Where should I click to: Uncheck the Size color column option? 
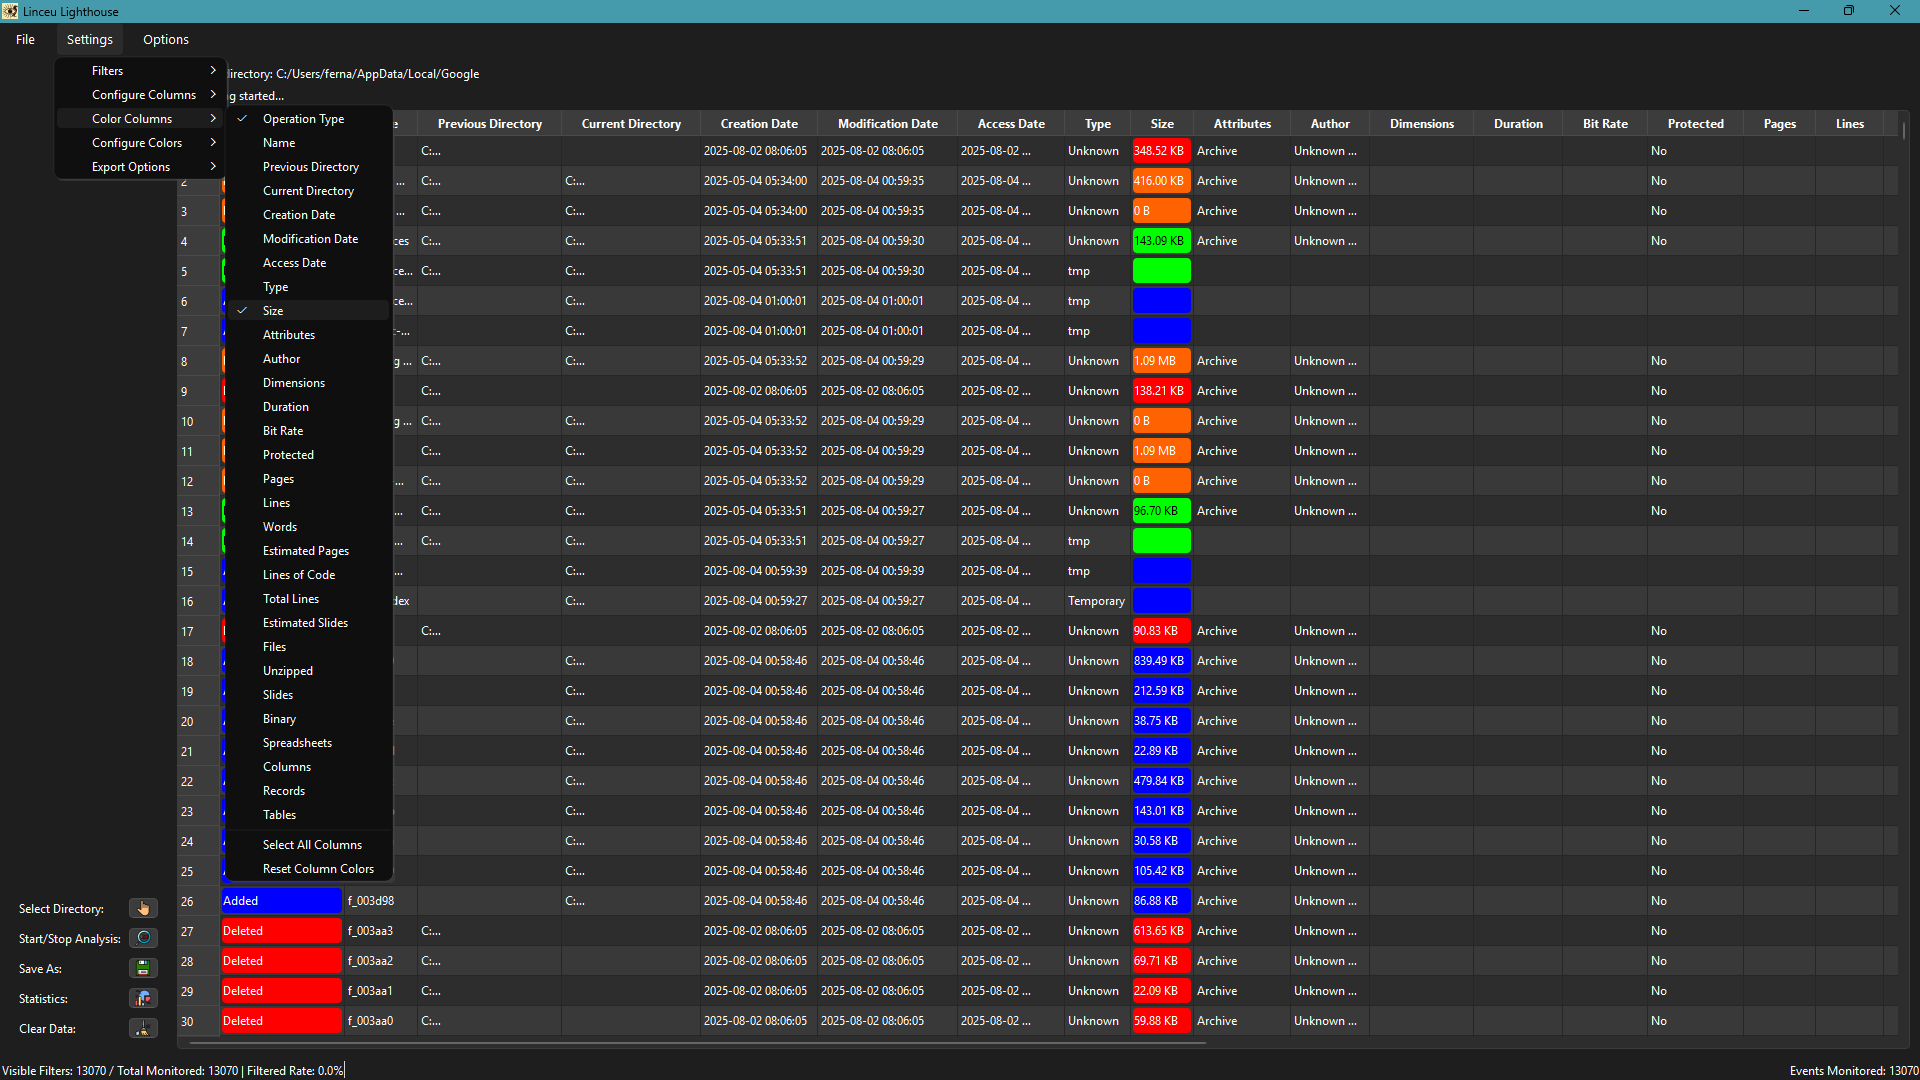273,311
